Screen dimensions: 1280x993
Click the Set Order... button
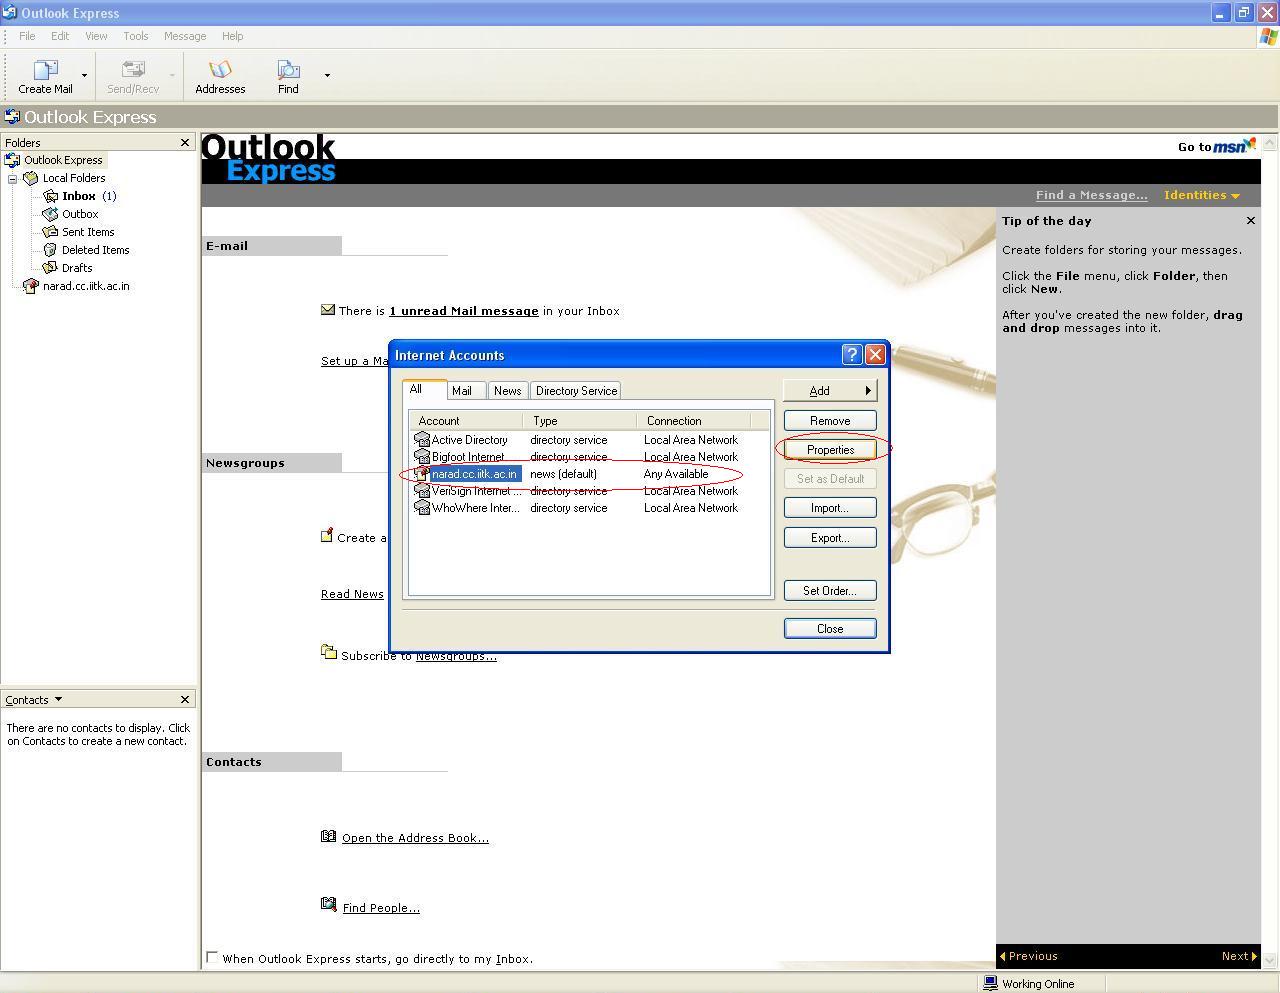coord(830,591)
